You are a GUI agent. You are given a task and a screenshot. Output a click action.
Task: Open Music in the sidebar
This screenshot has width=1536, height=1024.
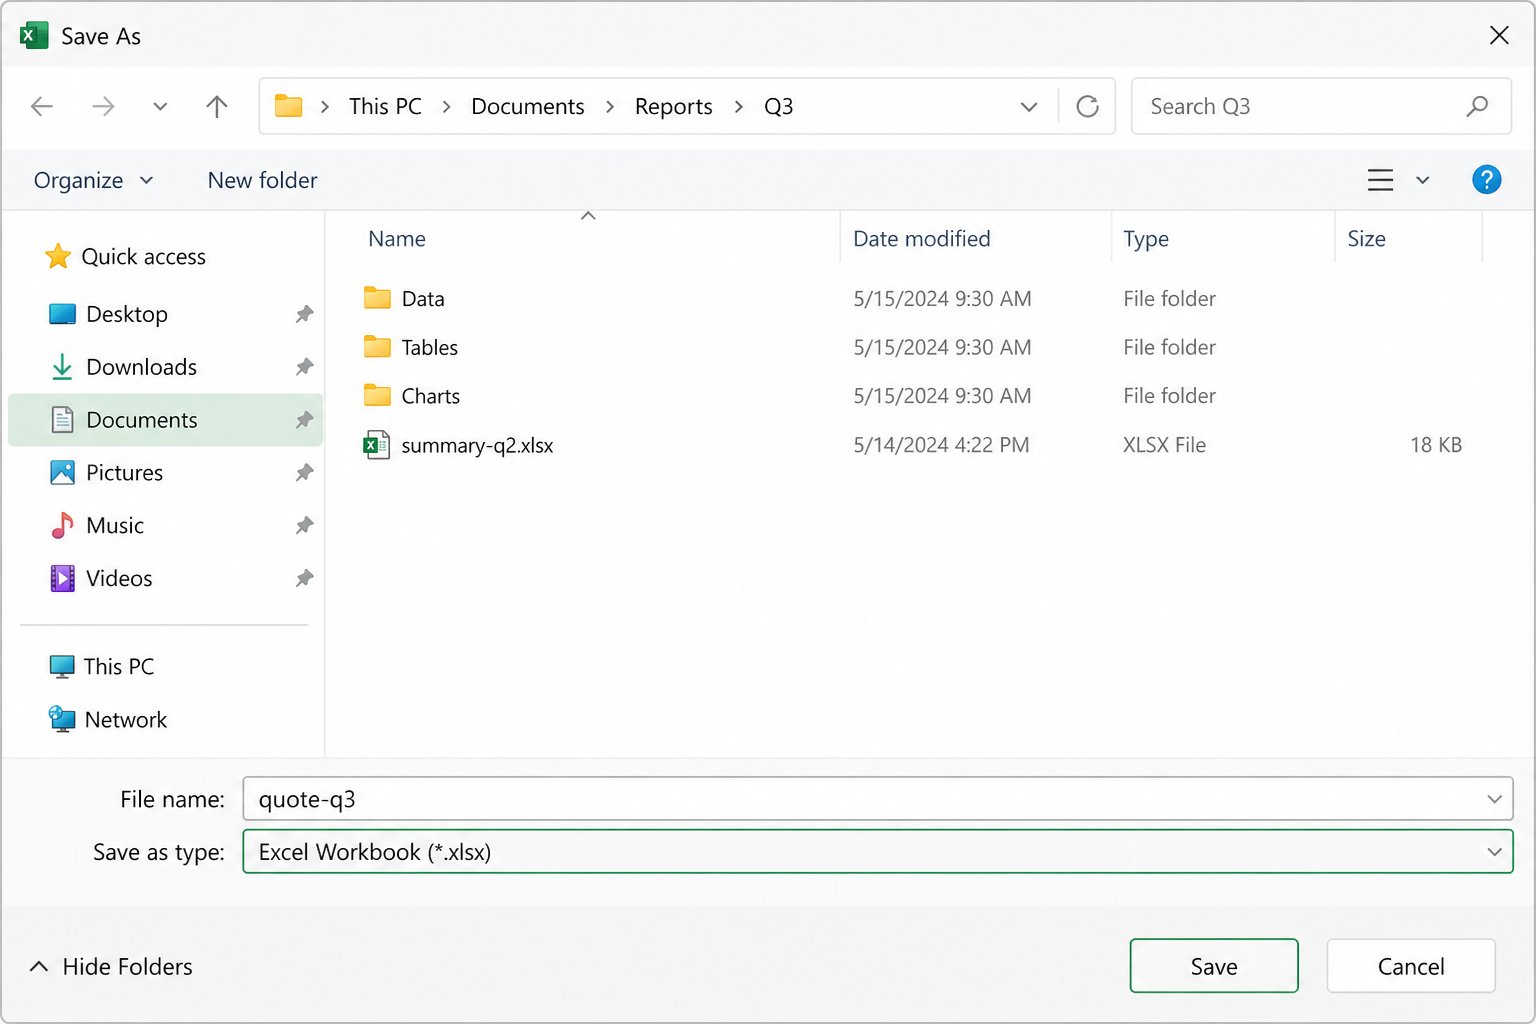point(165,526)
